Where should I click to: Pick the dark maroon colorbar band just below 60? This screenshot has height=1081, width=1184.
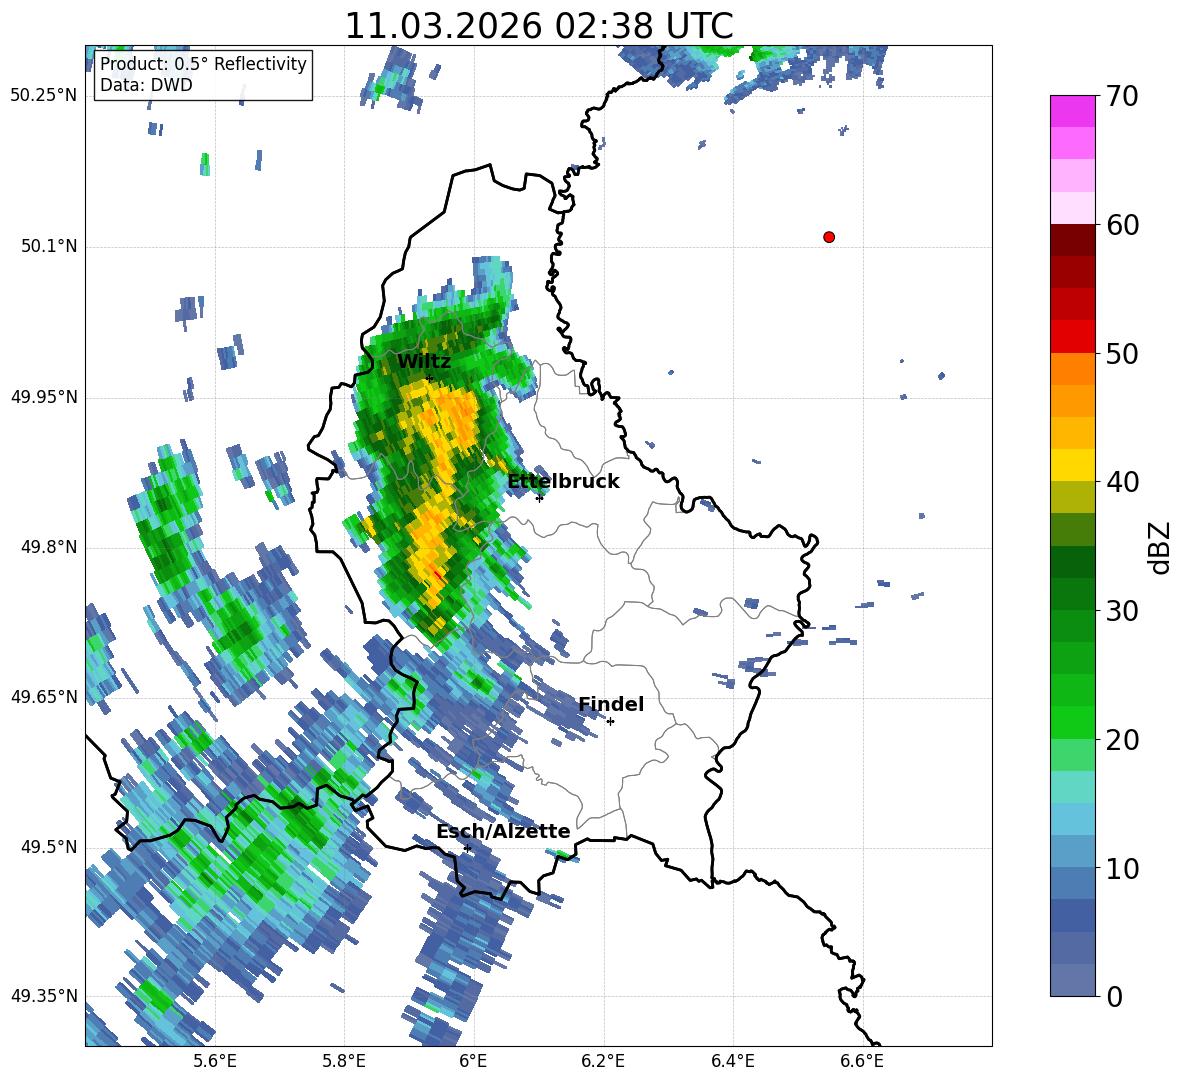tap(1072, 240)
